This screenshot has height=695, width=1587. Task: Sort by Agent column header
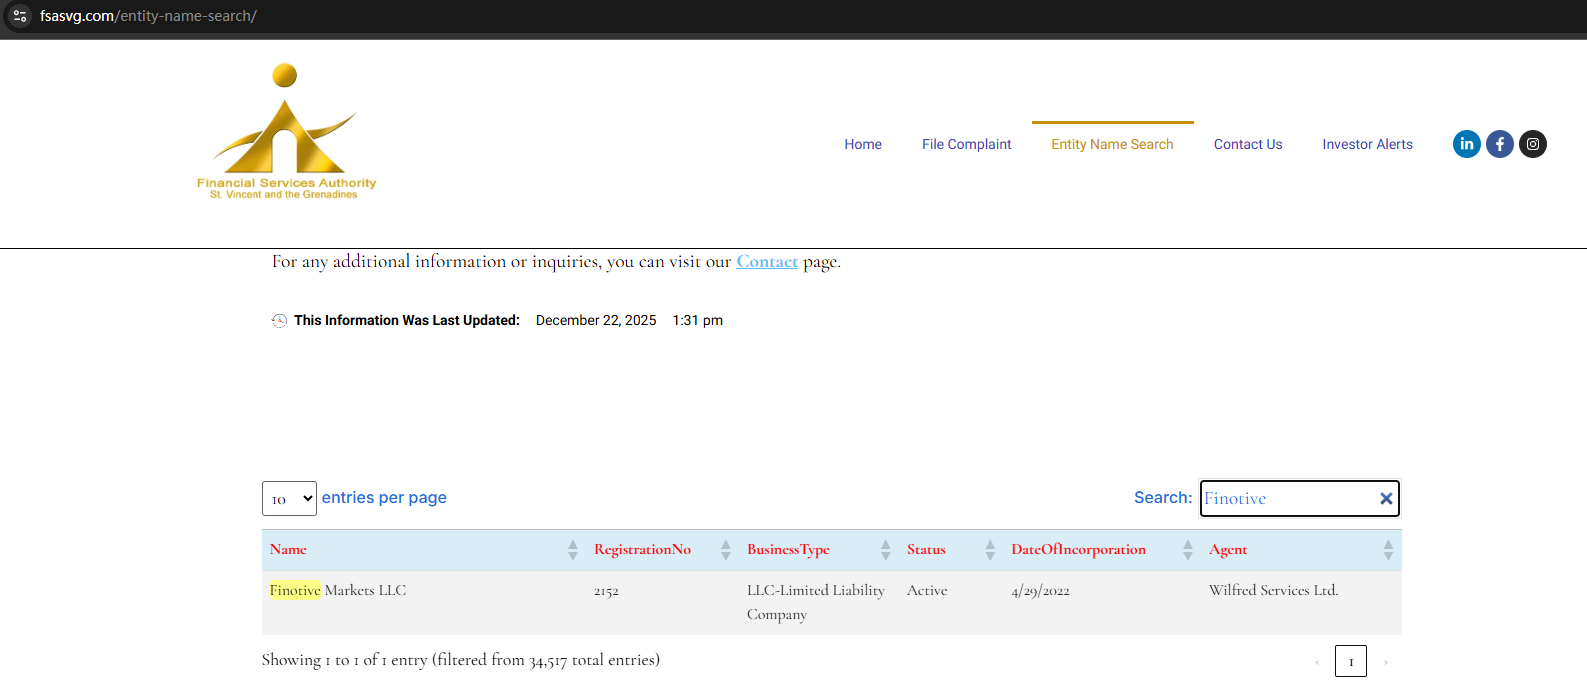pos(1228,550)
